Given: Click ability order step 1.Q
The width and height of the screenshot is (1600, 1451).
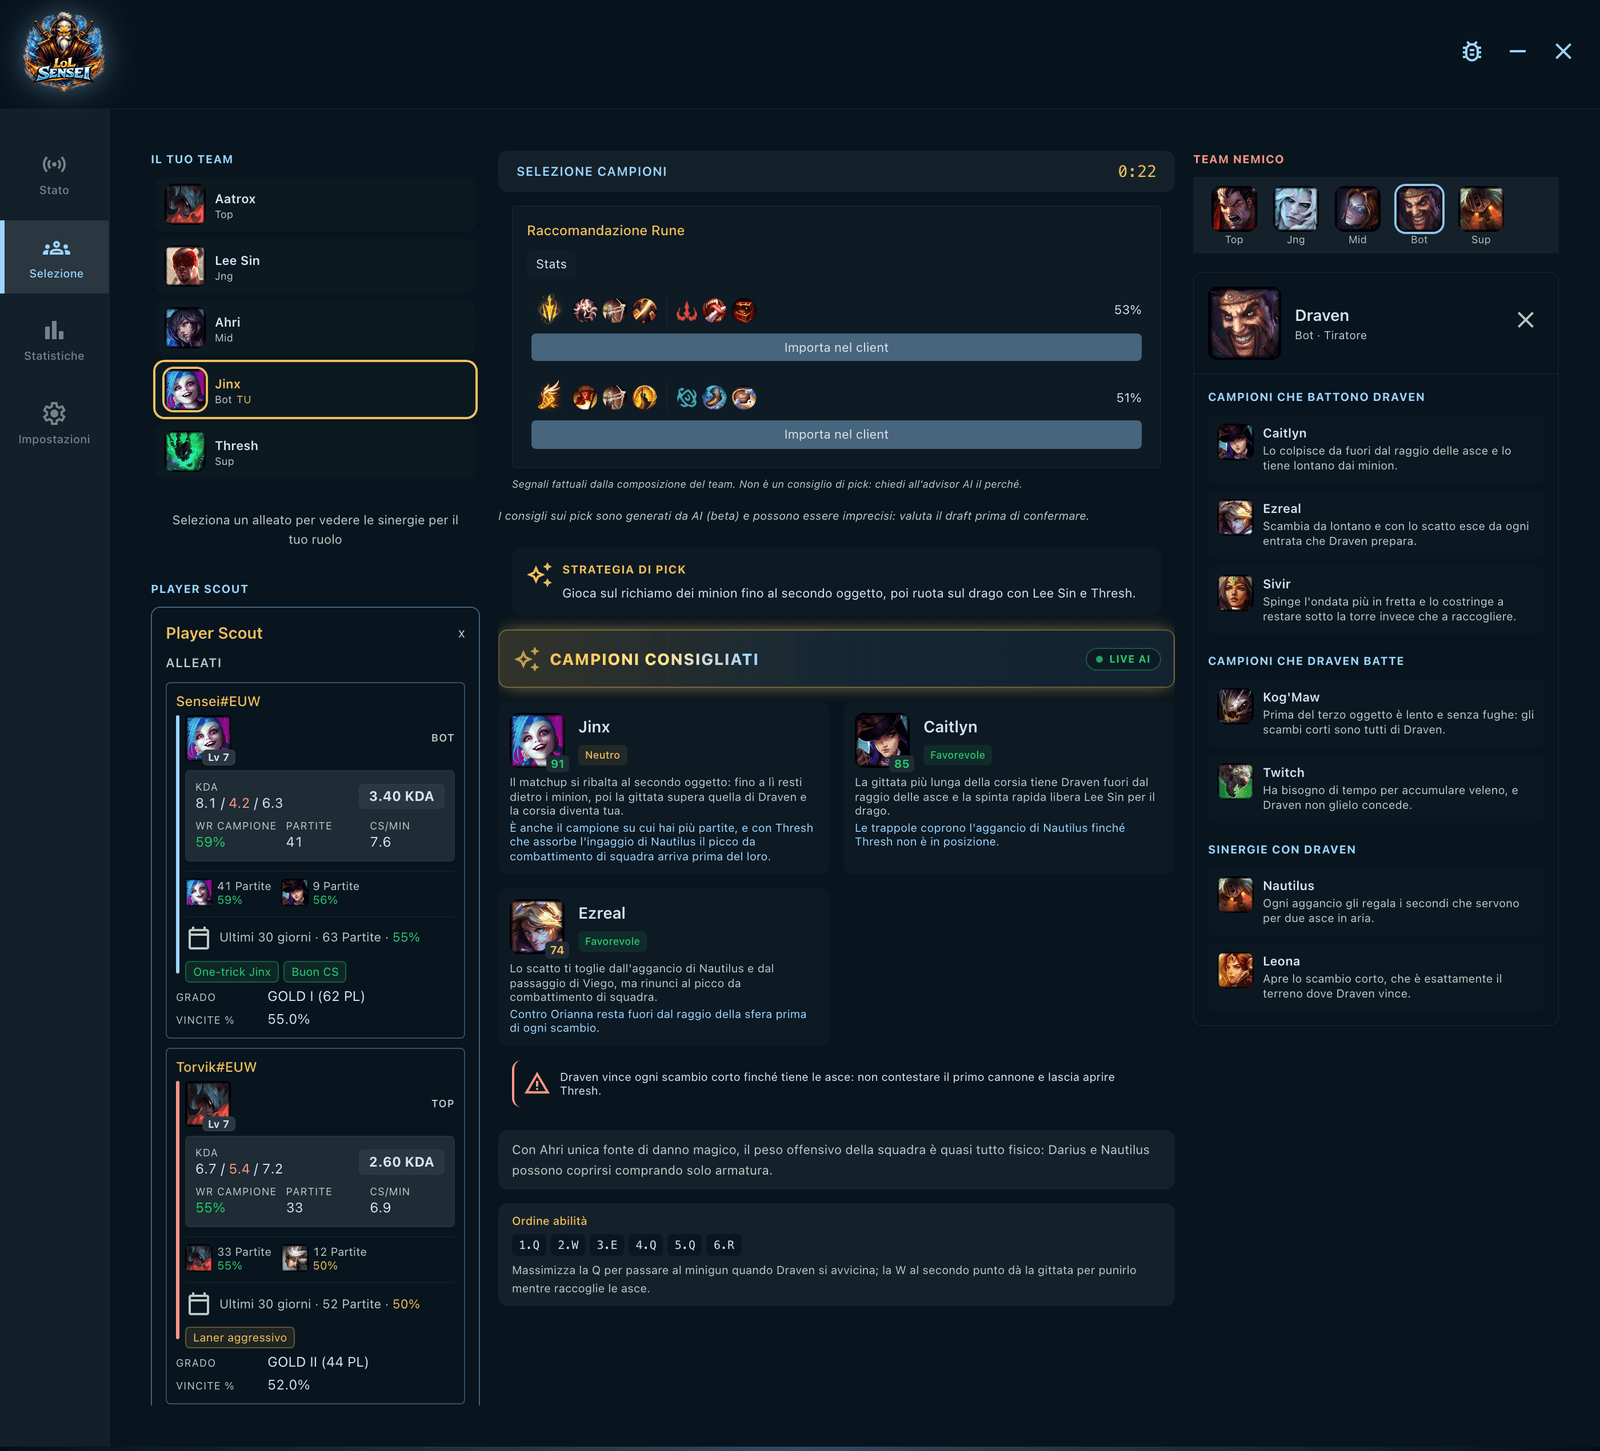Looking at the screenshot, I should click(x=529, y=1245).
